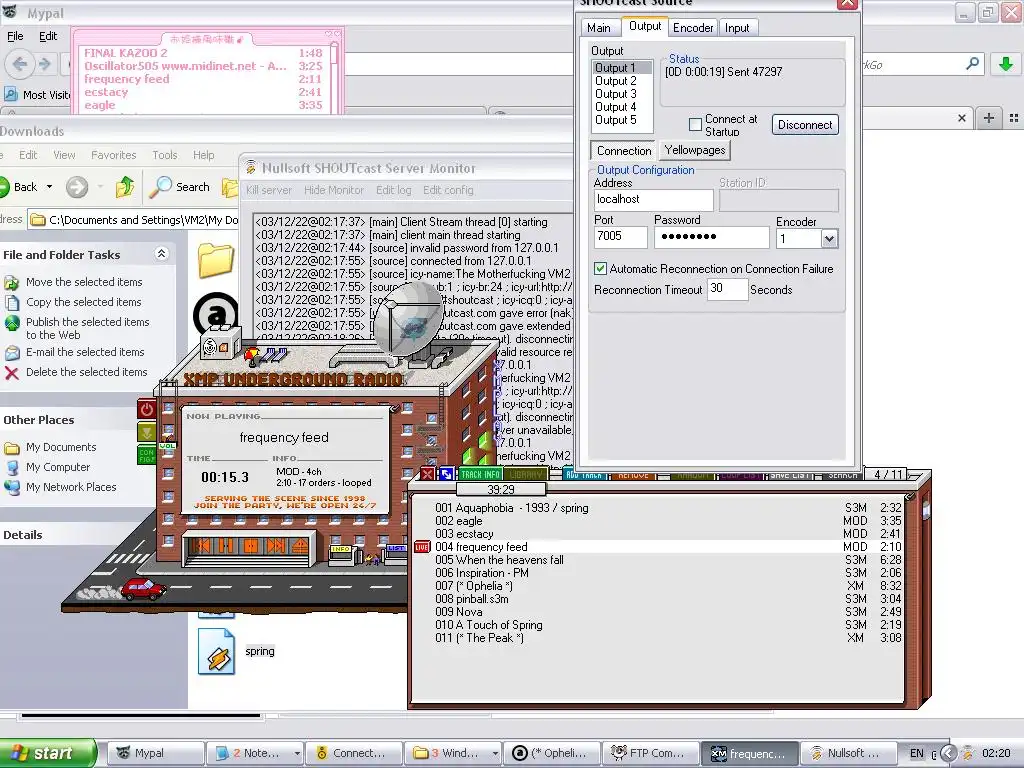1024x768 pixels.
Task: Click the Password field in Output Configuration
Action: 712,236
